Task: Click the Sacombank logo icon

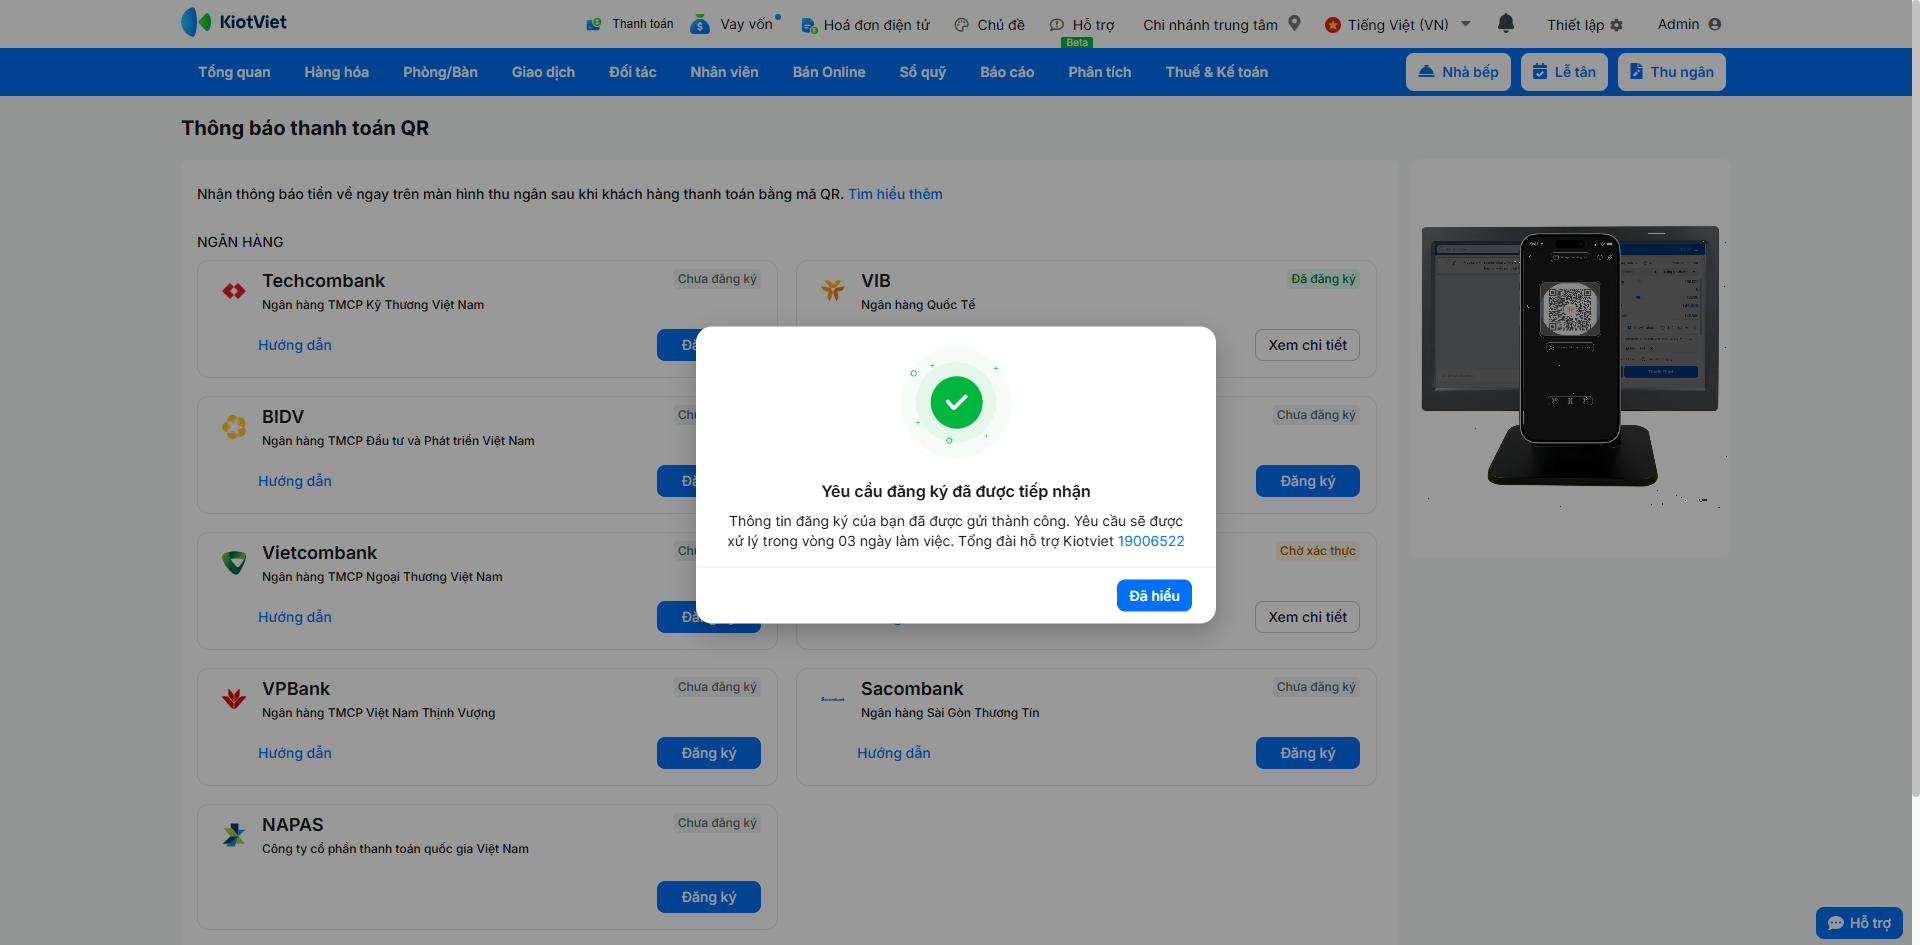Action: (x=833, y=699)
